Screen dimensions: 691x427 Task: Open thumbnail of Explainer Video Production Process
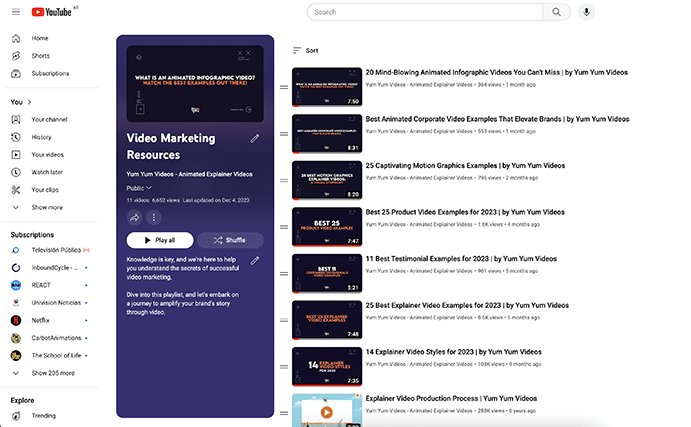coord(327,410)
